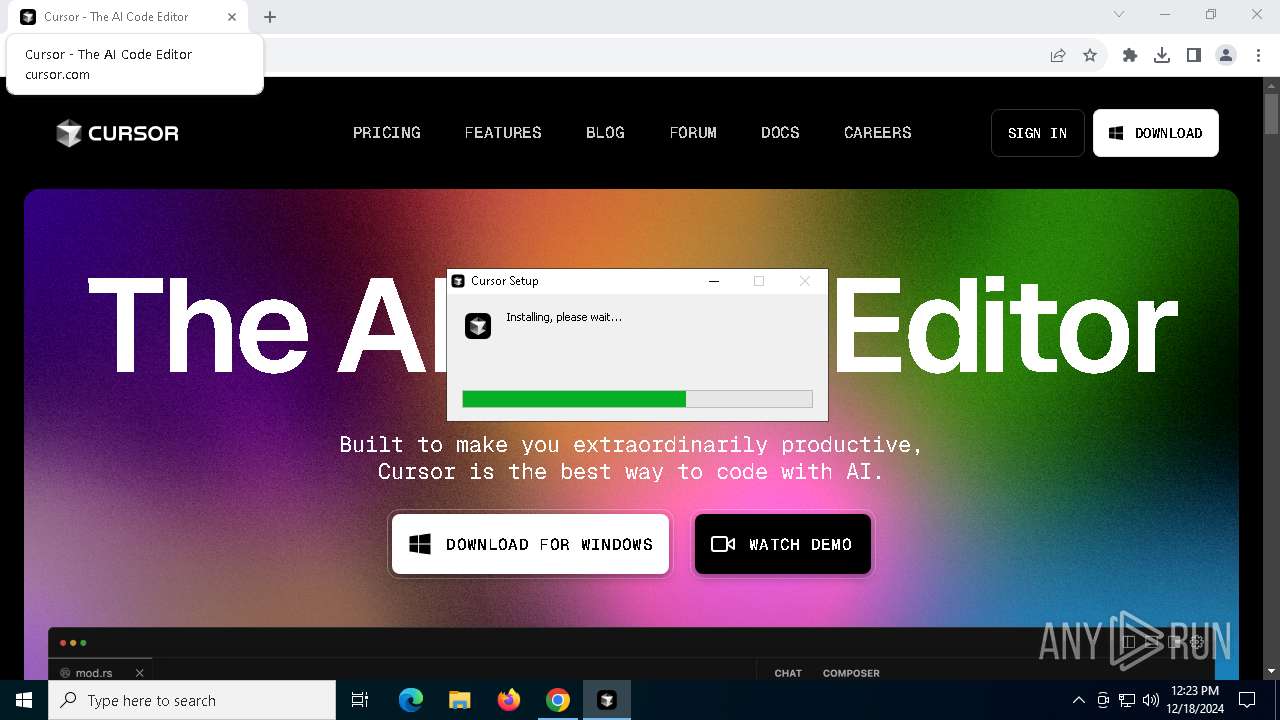1280x720 pixels.
Task: Open File Explorer from taskbar
Action: point(460,700)
